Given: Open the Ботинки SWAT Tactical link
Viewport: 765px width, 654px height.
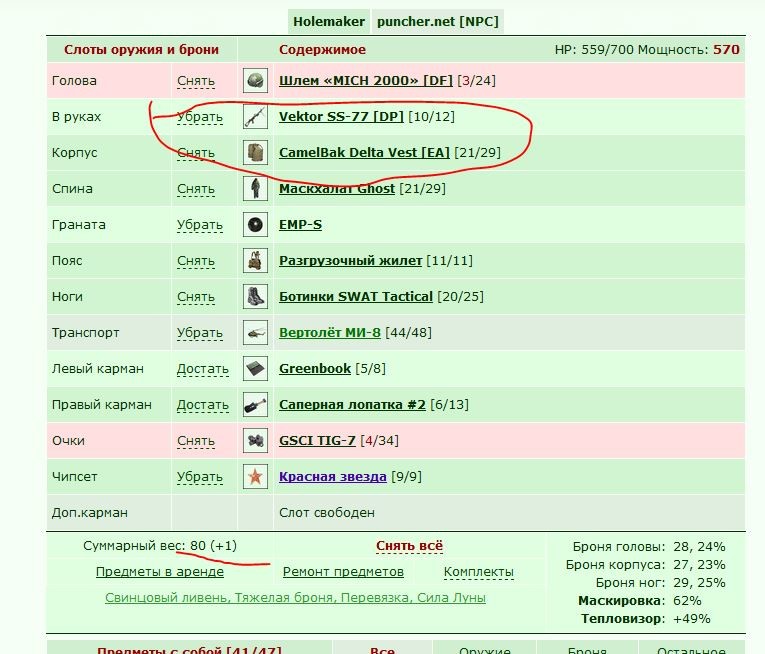Looking at the screenshot, I should pyautogui.click(x=356, y=297).
